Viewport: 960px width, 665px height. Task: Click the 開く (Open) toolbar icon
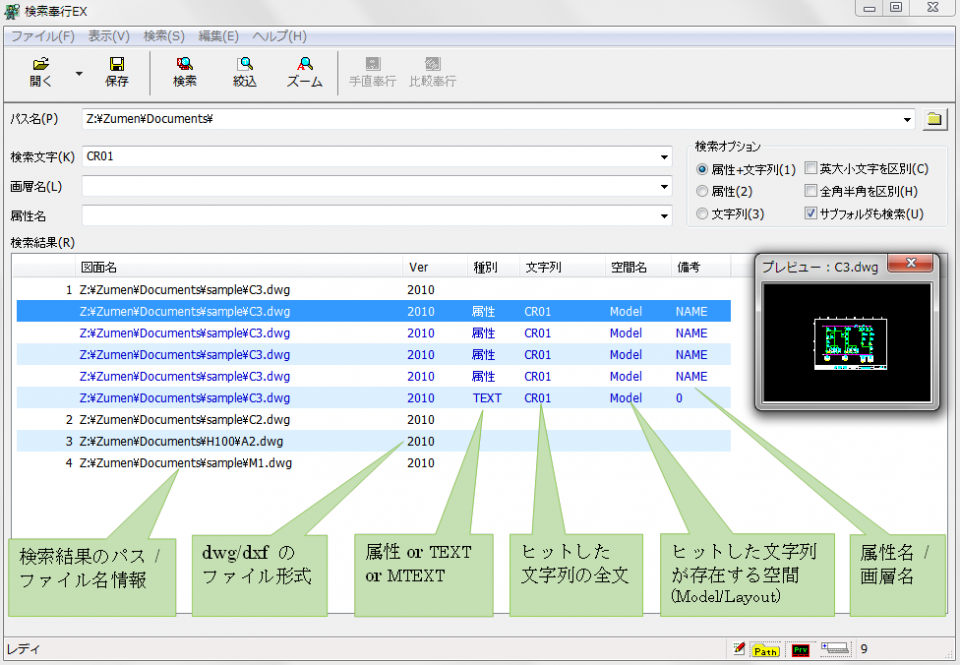41,72
